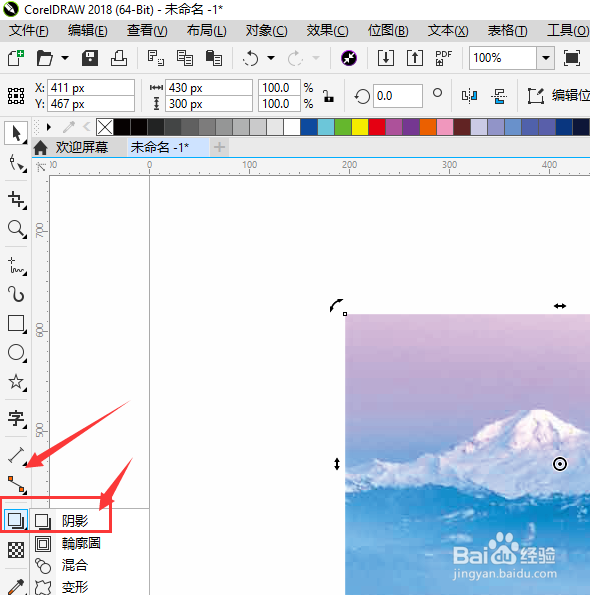
Task: Open the 对象(C) menu
Action: pos(266,31)
